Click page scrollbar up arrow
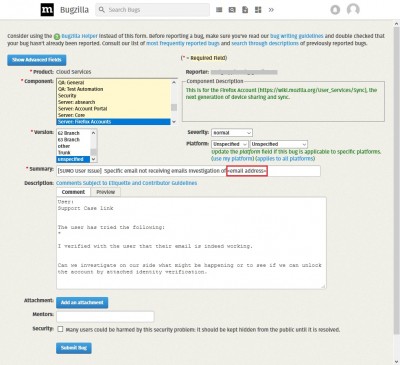Viewport: 400px width, 365px height. tap(396, 24)
